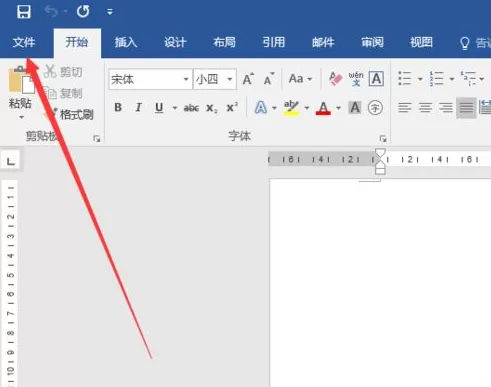This screenshot has height=387, width=491.
Task: Expand the 粘贴 (Paste) options arrow
Action: tap(21, 117)
